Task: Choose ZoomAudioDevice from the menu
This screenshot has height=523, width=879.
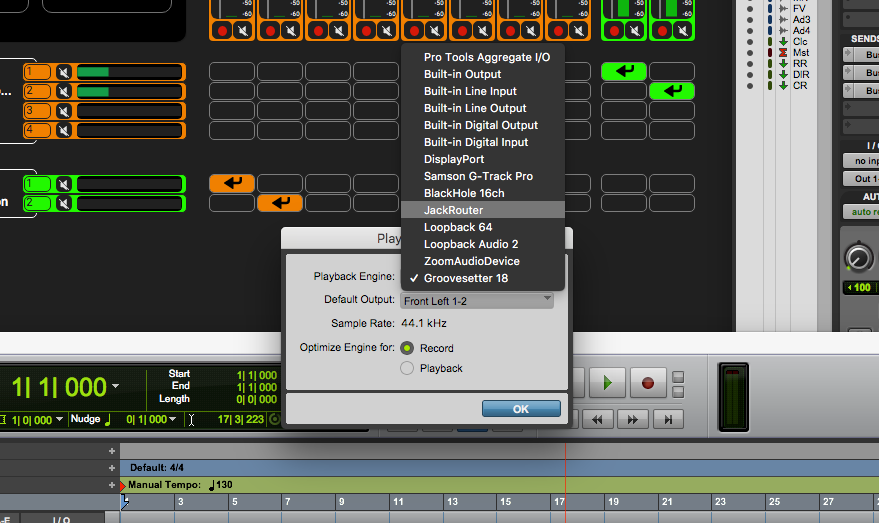Action: pyautogui.click(x=483, y=261)
